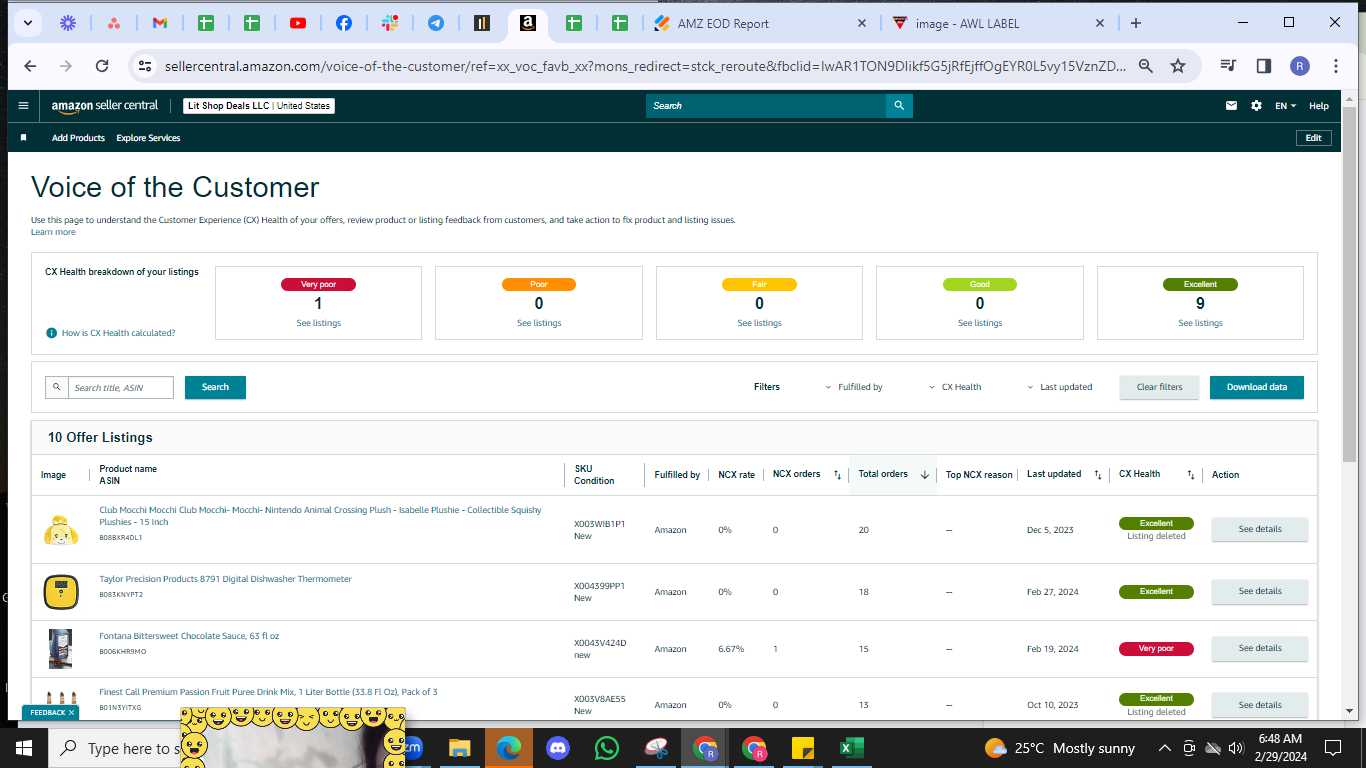Open Microsoft Edge from the taskbar

tap(509, 748)
